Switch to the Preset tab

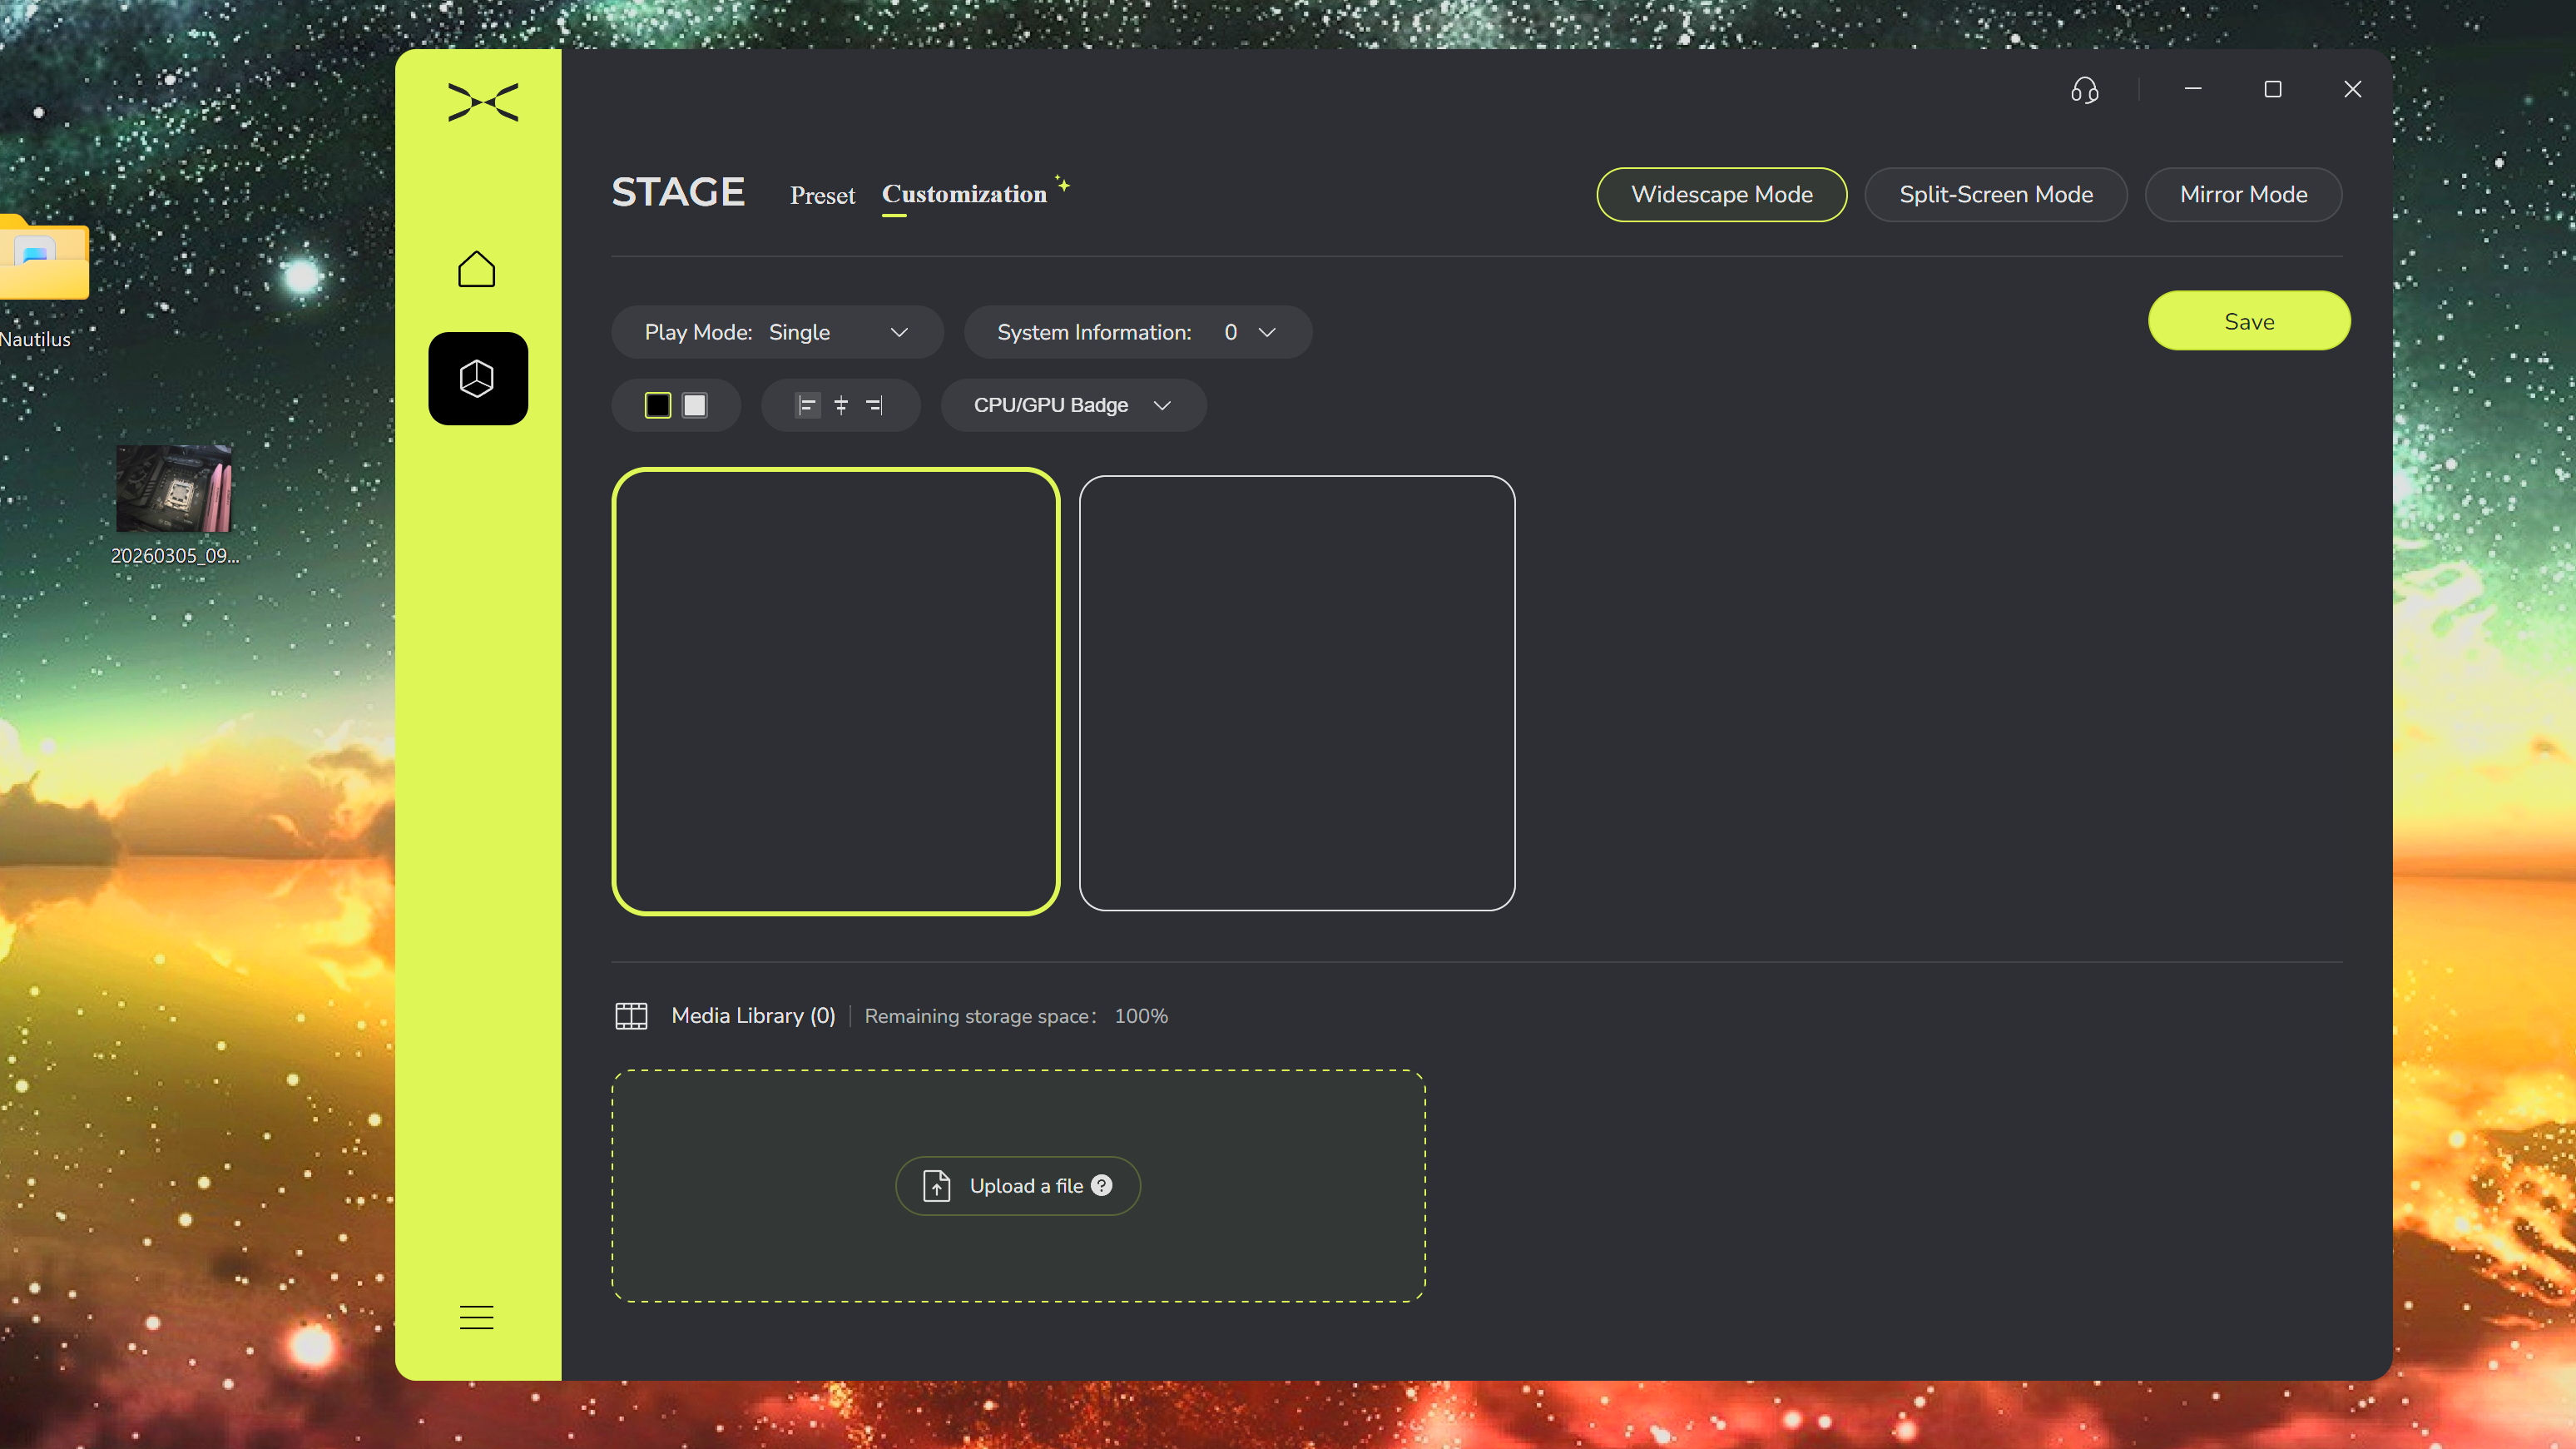point(822,195)
